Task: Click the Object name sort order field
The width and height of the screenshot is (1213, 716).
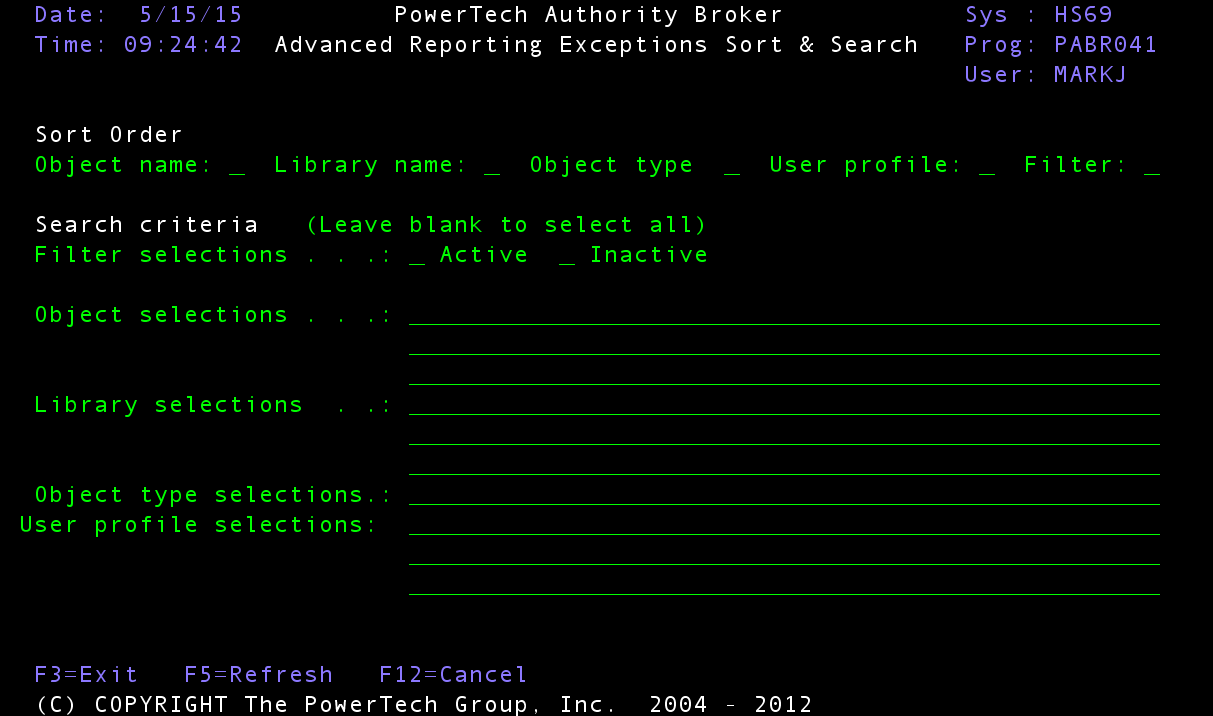Action: coord(237,166)
